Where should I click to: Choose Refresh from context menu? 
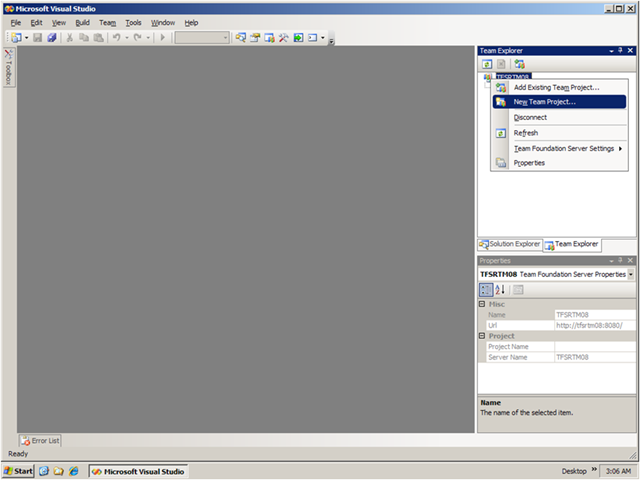(x=559, y=133)
